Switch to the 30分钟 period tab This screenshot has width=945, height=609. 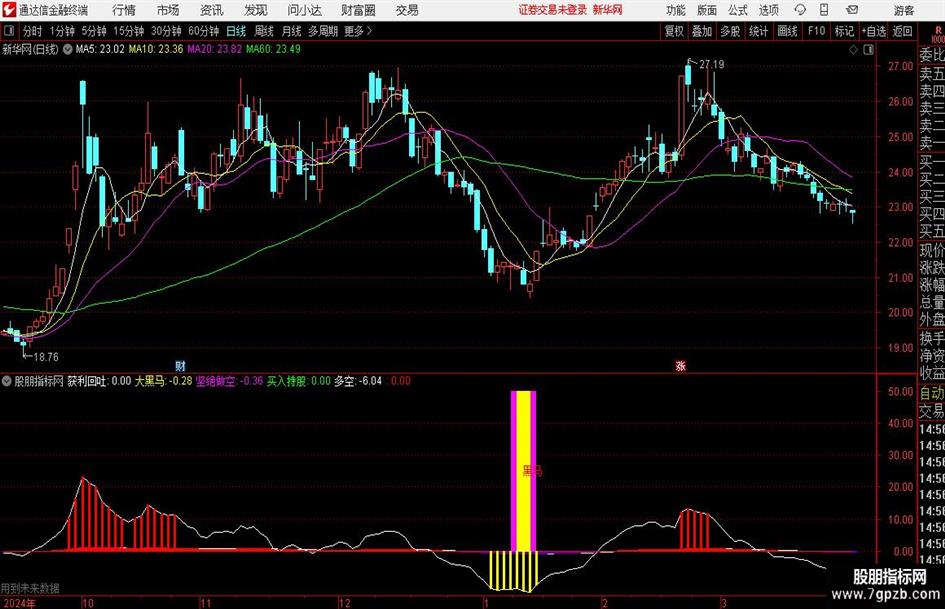click(x=166, y=31)
